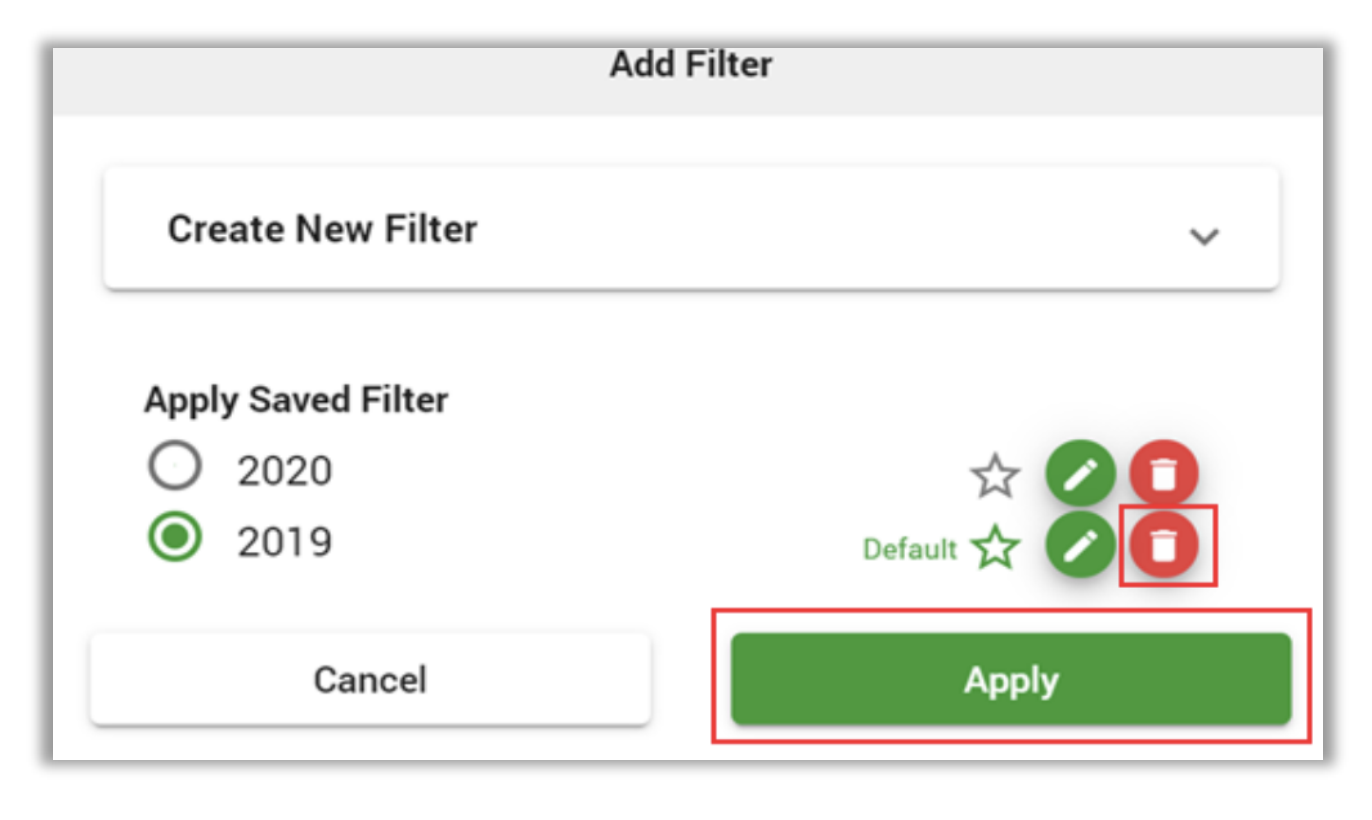Click the Create New Filter title text
The height and width of the screenshot is (820, 1372).
pos(322,229)
